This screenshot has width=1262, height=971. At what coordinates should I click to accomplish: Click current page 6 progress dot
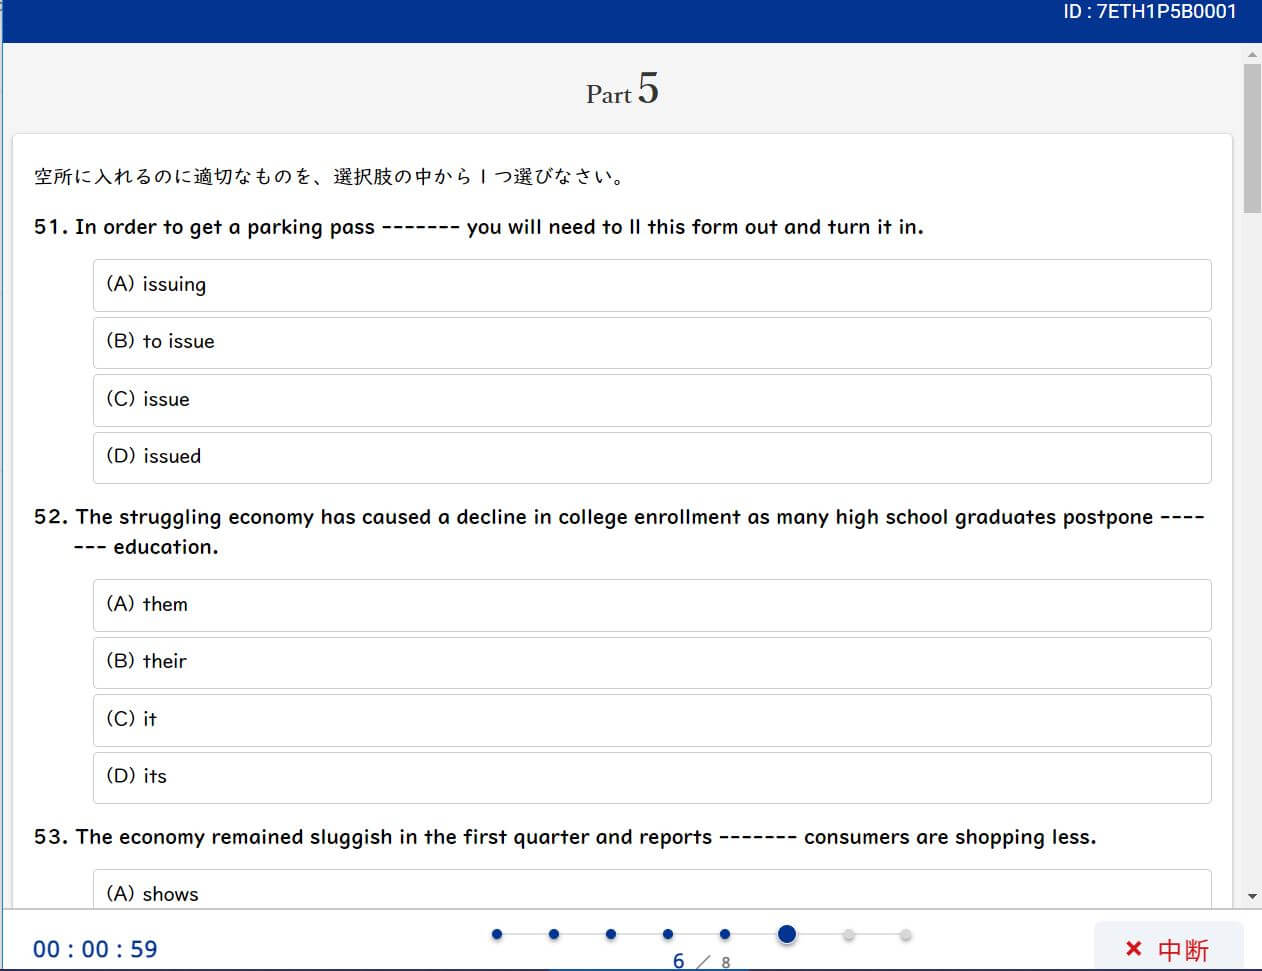[787, 934]
